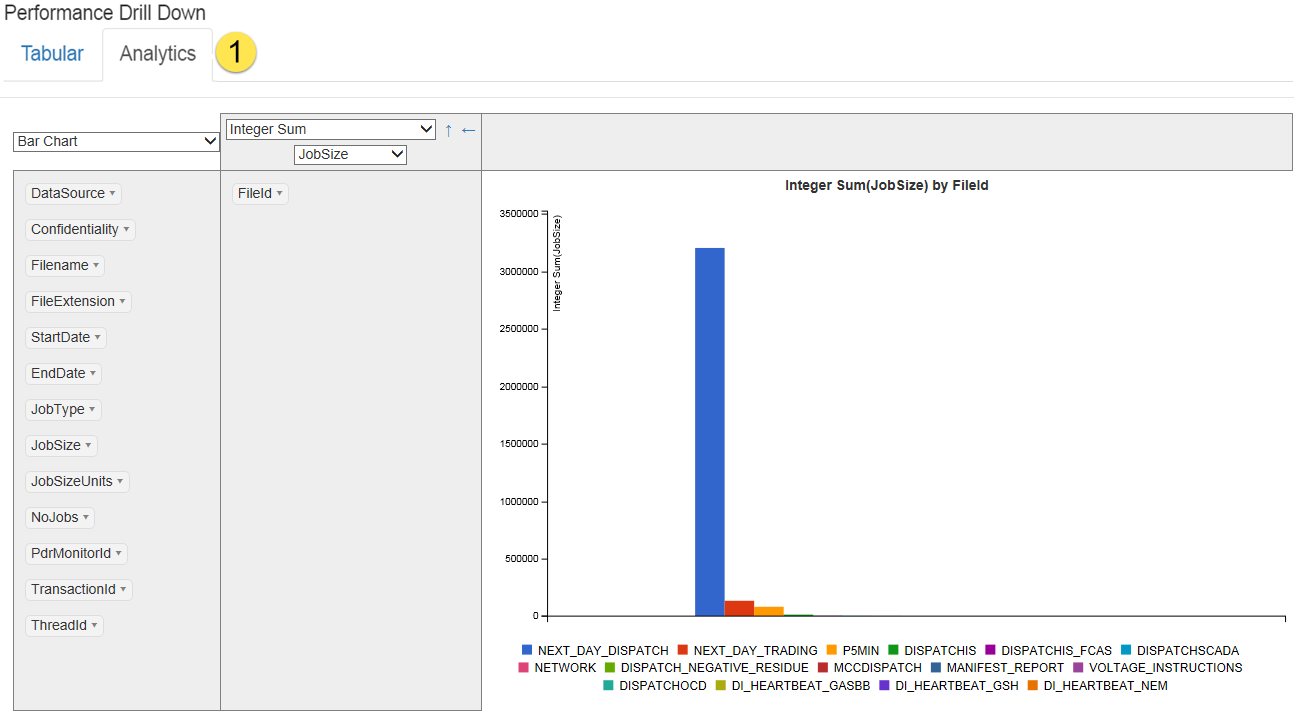Click the yellow number 1 marker

click(236, 53)
